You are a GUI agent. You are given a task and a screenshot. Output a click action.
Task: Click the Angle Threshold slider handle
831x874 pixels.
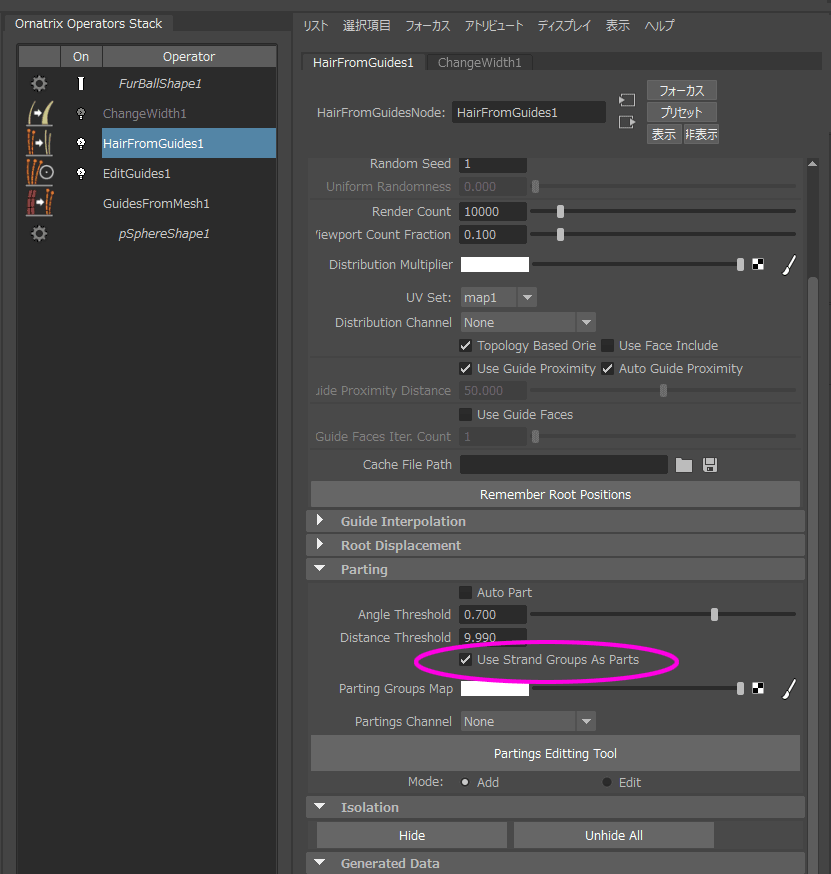(714, 615)
